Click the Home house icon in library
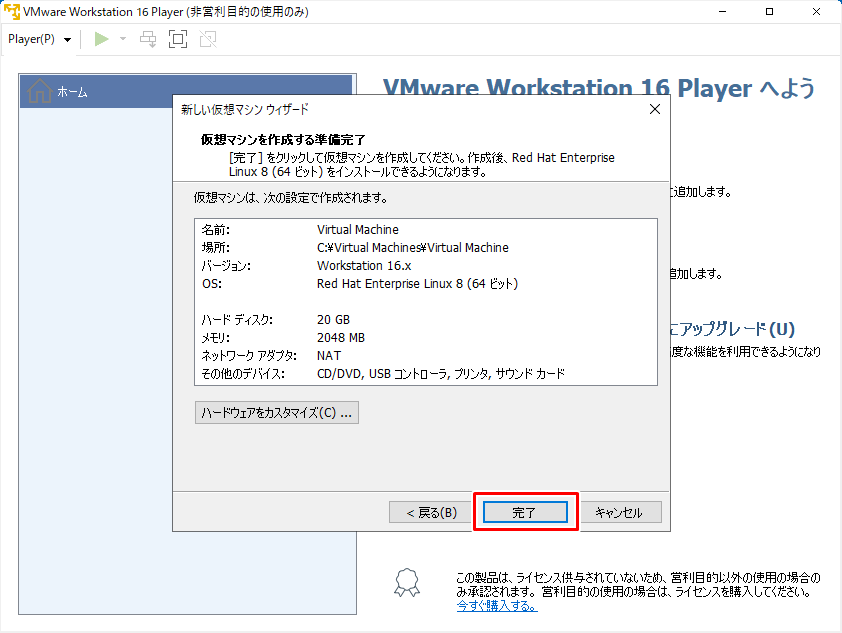The width and height of the screenshot is (842, 633). click(39, 91)
